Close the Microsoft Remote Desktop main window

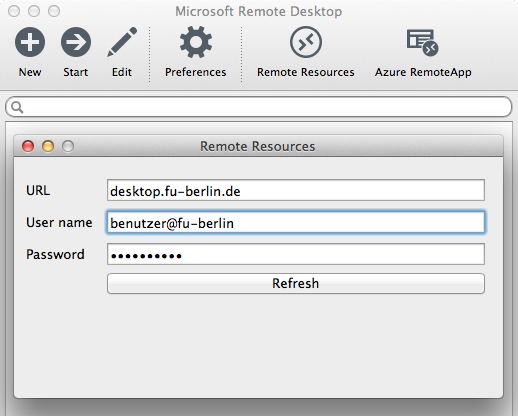[x=14, y=11]
